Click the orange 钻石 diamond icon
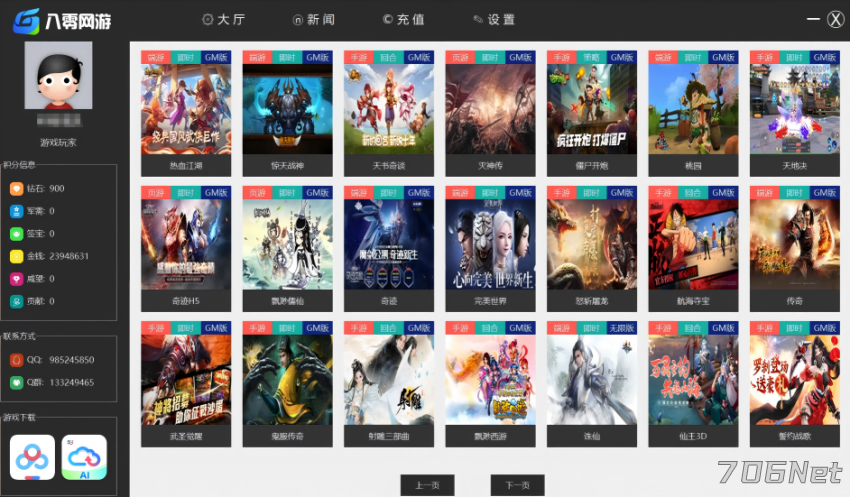 [16, 189]
